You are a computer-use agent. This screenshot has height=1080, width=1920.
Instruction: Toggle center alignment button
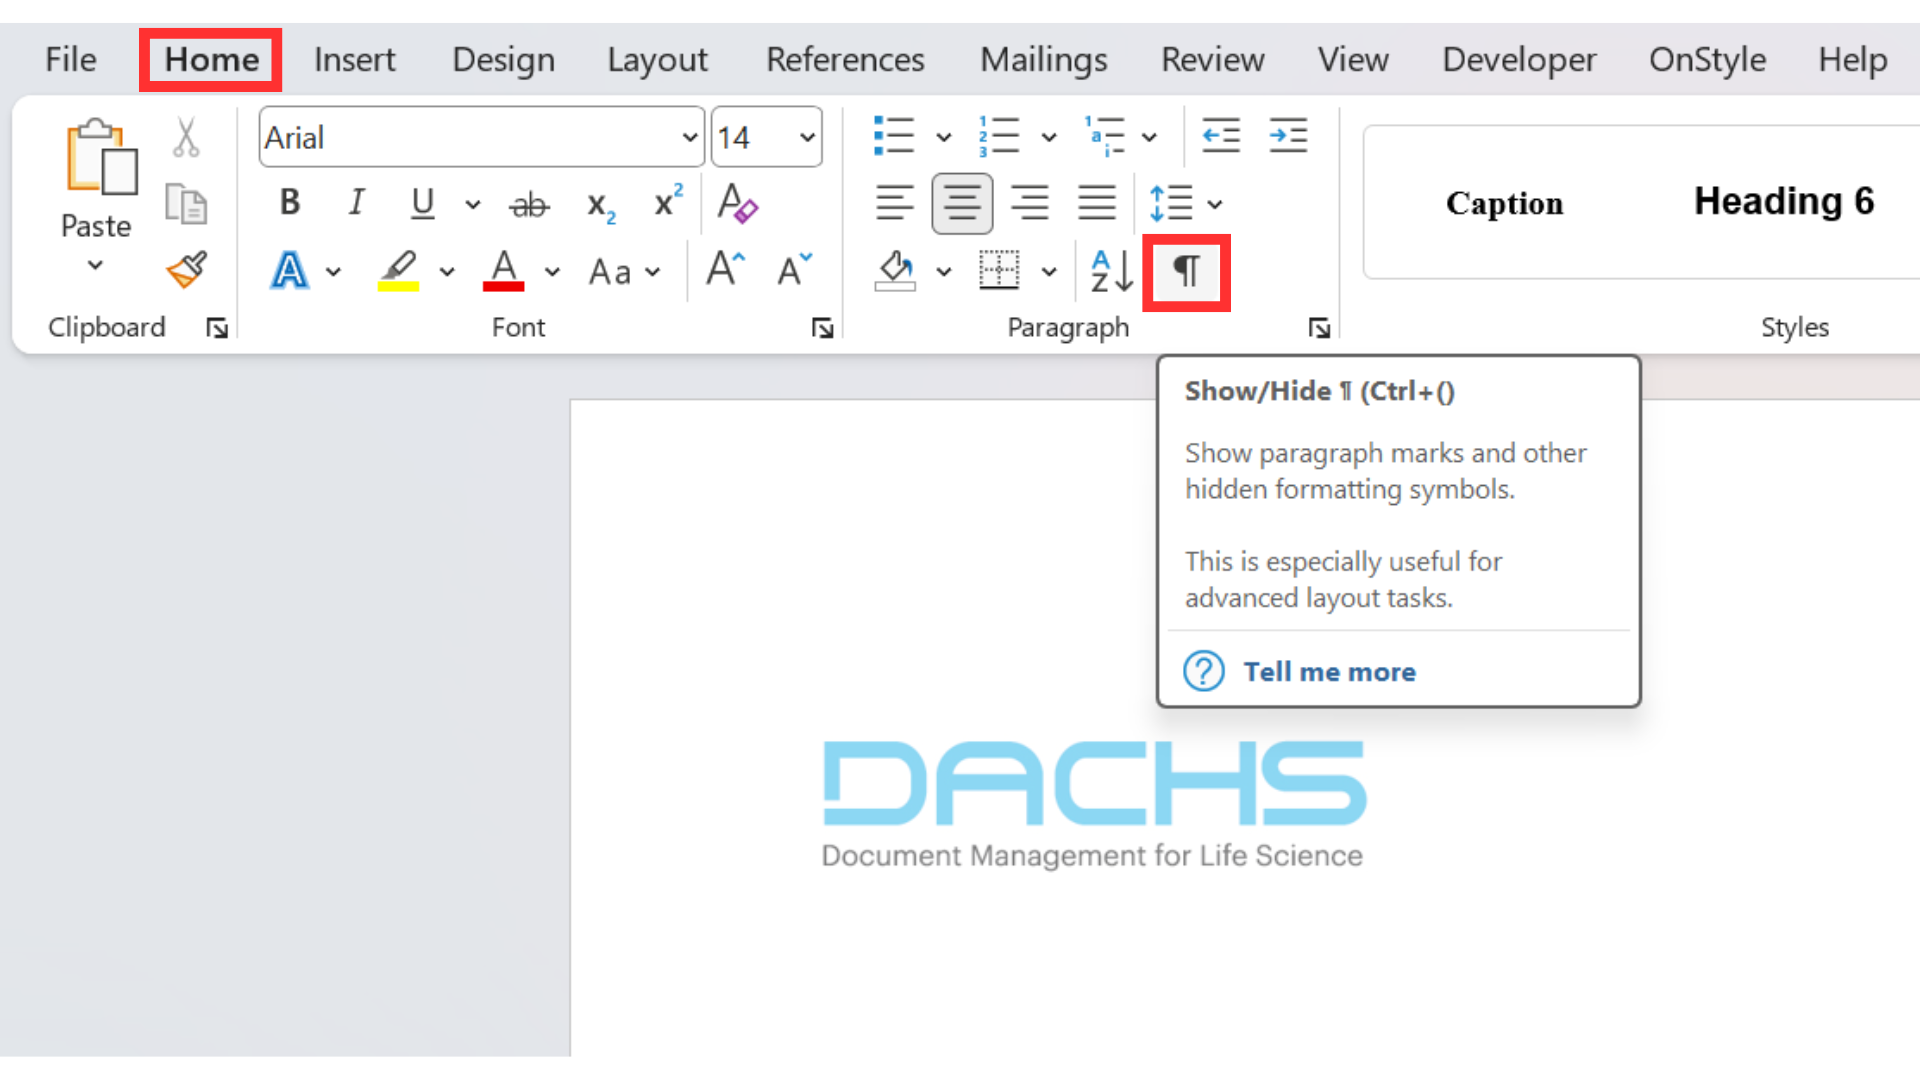tap(962, 204)
